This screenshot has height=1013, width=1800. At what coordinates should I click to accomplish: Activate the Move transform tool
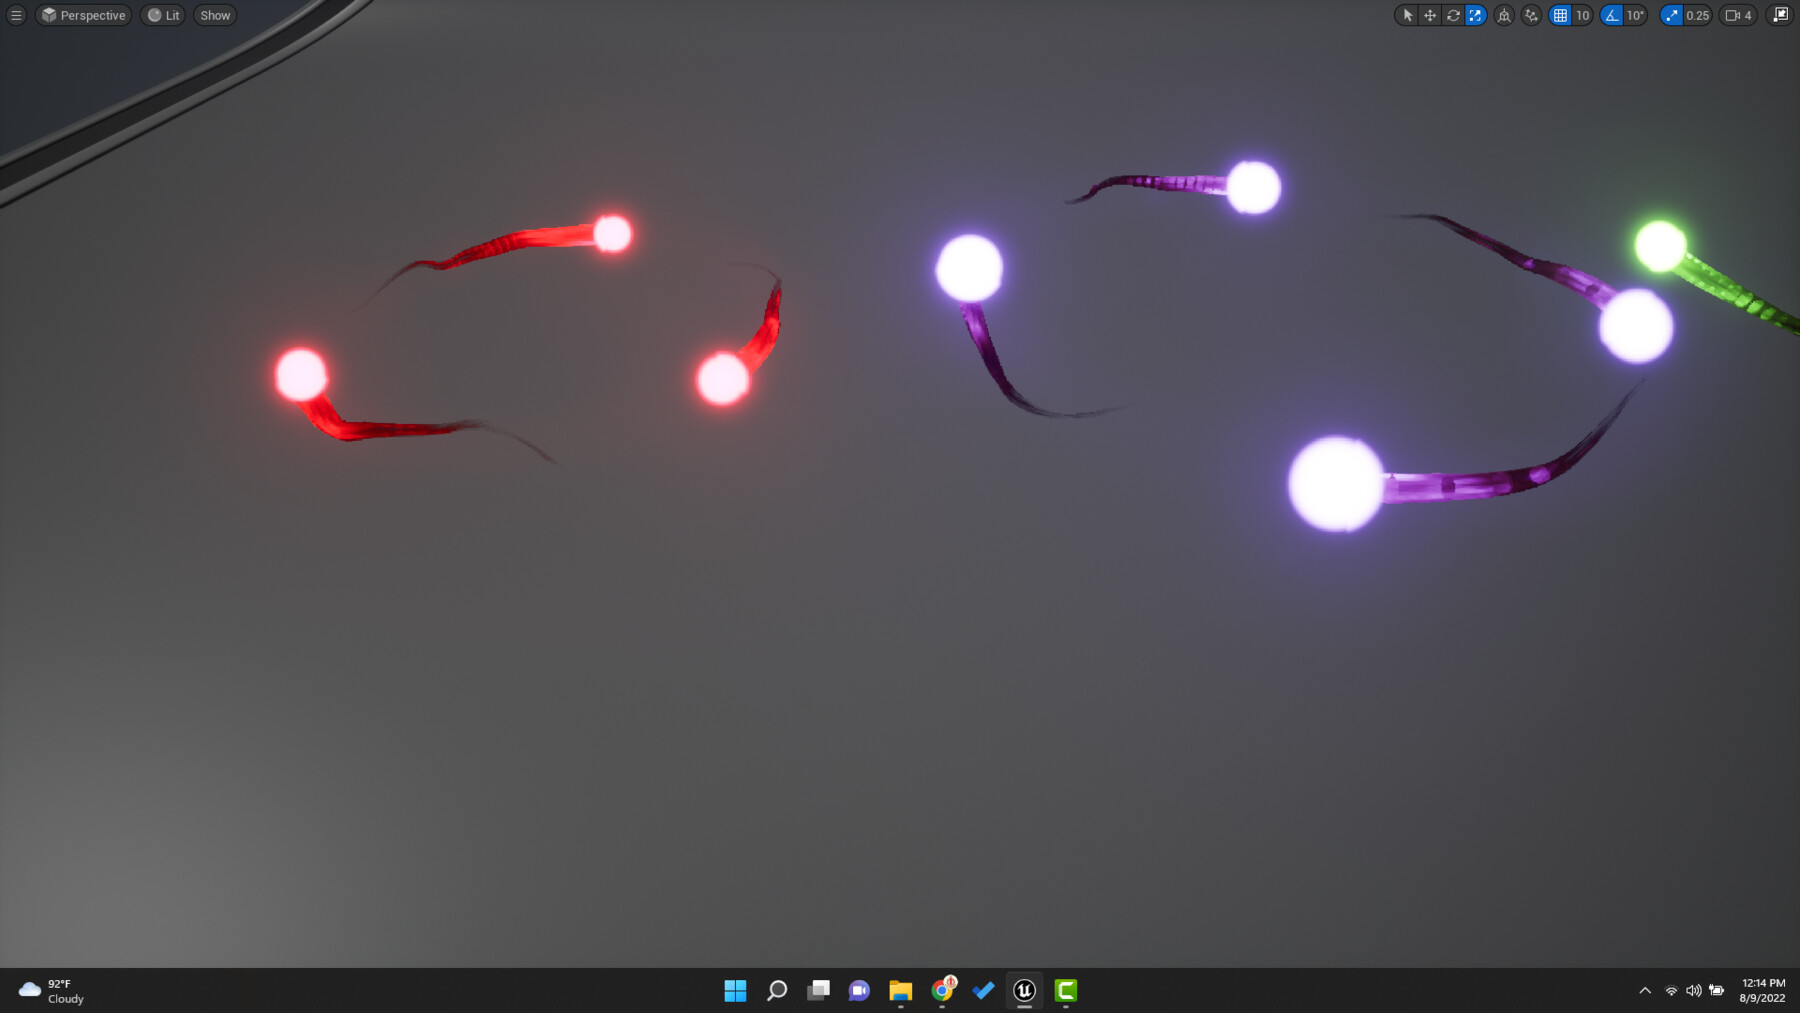(x=1430, y=15)
